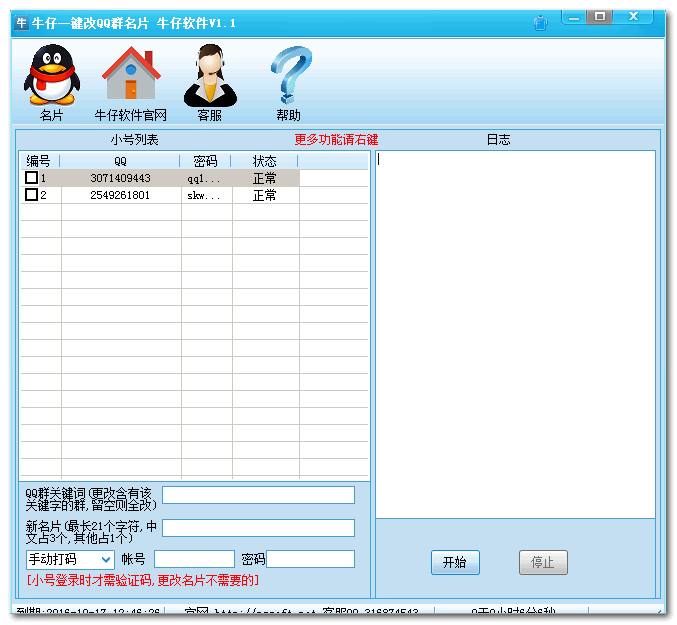Check the box for account row 1
The image size is (677, 625).
32,177
